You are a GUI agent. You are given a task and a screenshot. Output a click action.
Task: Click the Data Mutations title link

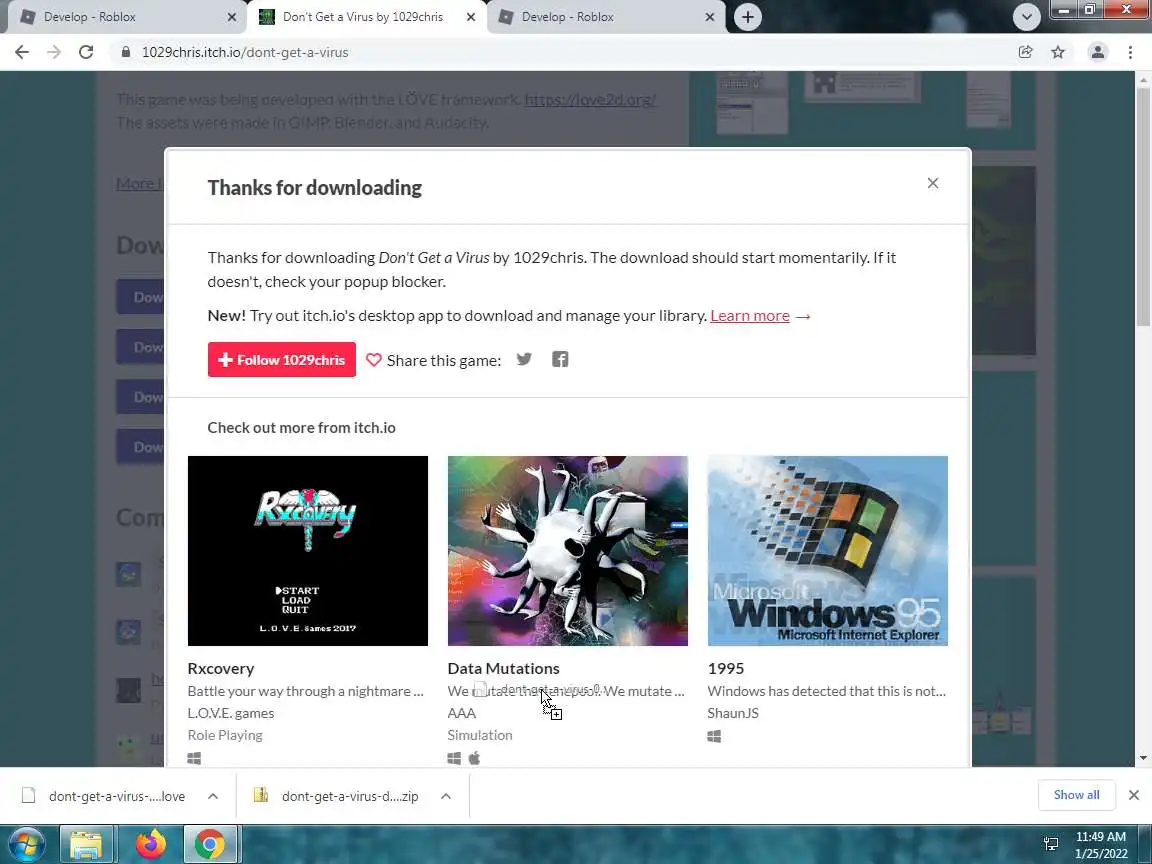click(503, 669)
